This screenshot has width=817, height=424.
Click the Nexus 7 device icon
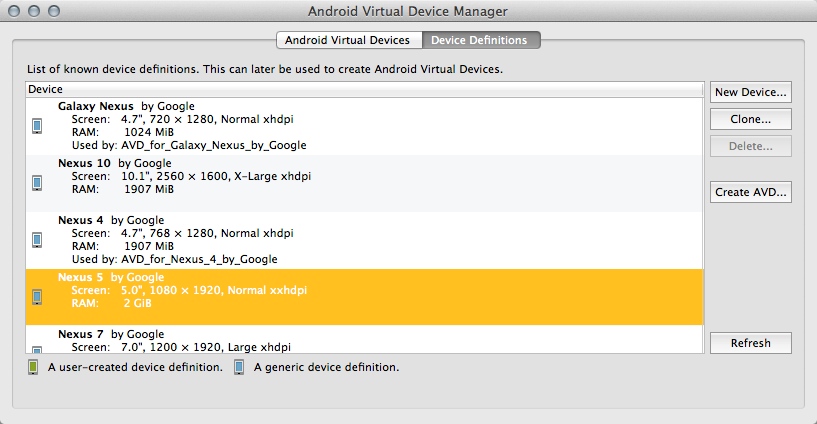(37, 348)
